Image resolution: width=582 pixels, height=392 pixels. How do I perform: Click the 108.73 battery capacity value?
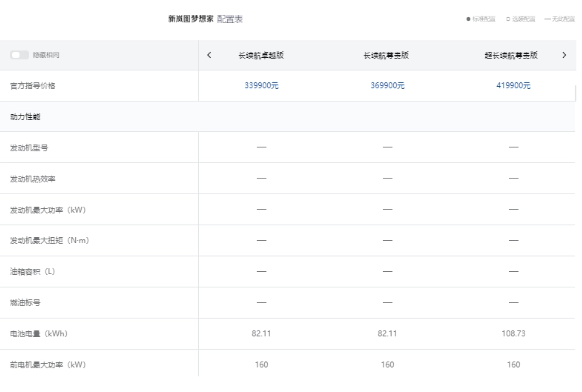pyautogui.click(x=513, y=333)
